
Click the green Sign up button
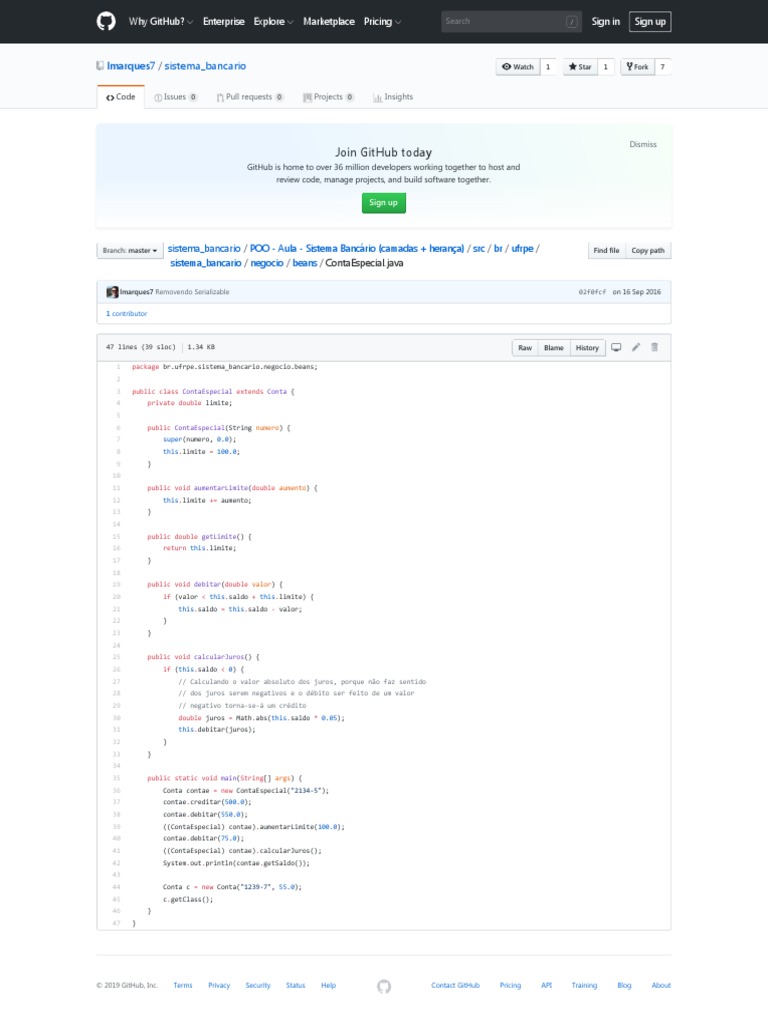point(384,202)
